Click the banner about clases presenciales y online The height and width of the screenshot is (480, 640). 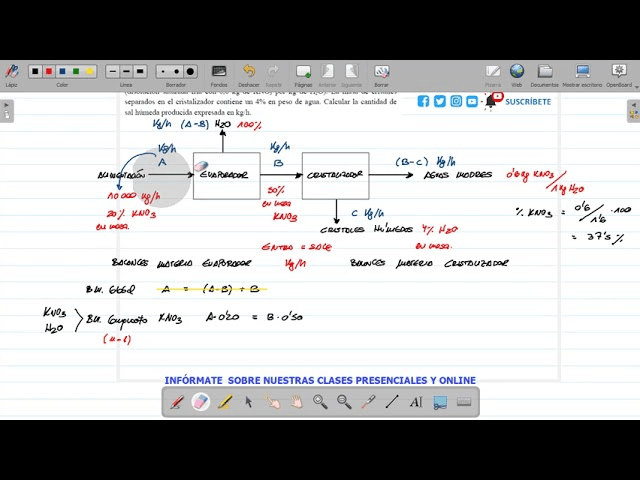[320, 380]
